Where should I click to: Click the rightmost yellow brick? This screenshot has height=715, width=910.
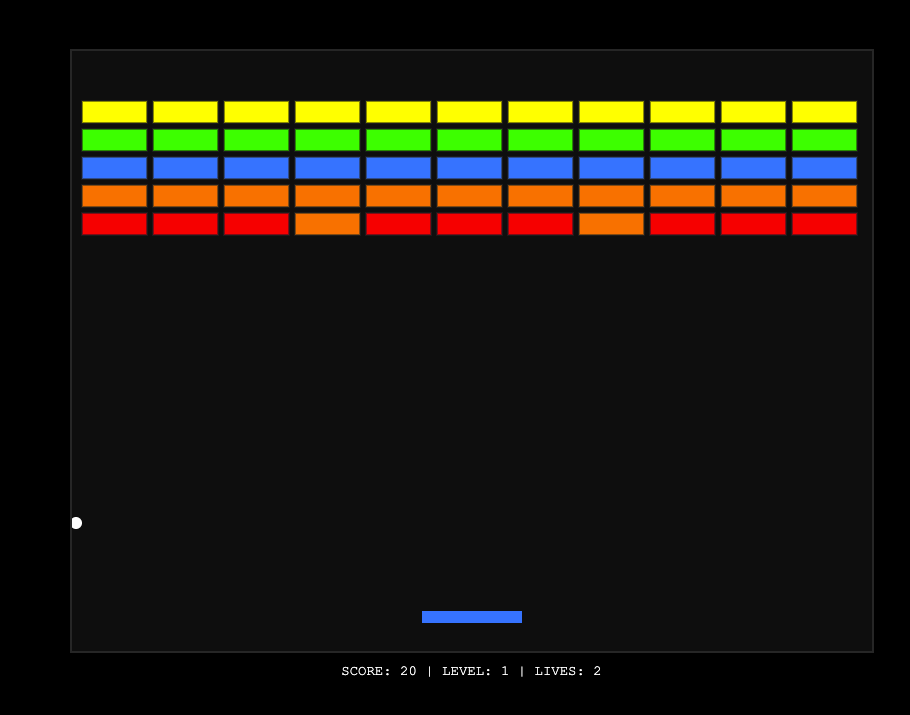coord(824,112)
